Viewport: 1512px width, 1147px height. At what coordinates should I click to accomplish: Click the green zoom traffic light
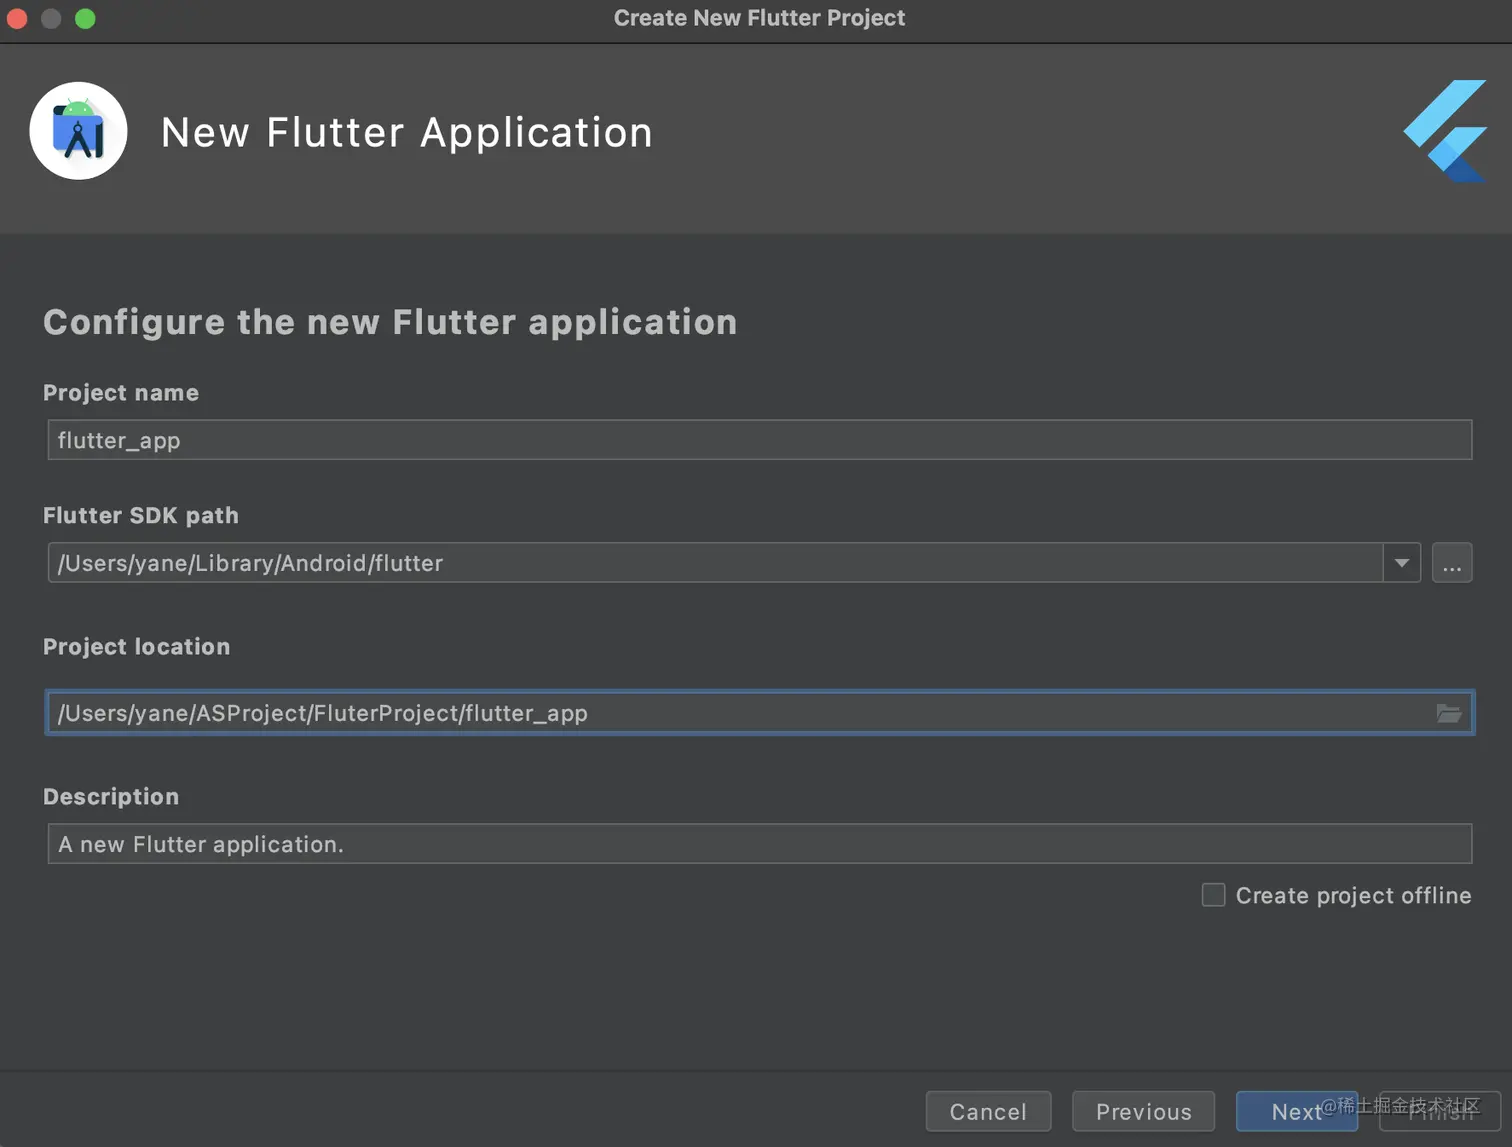(85, 18)
